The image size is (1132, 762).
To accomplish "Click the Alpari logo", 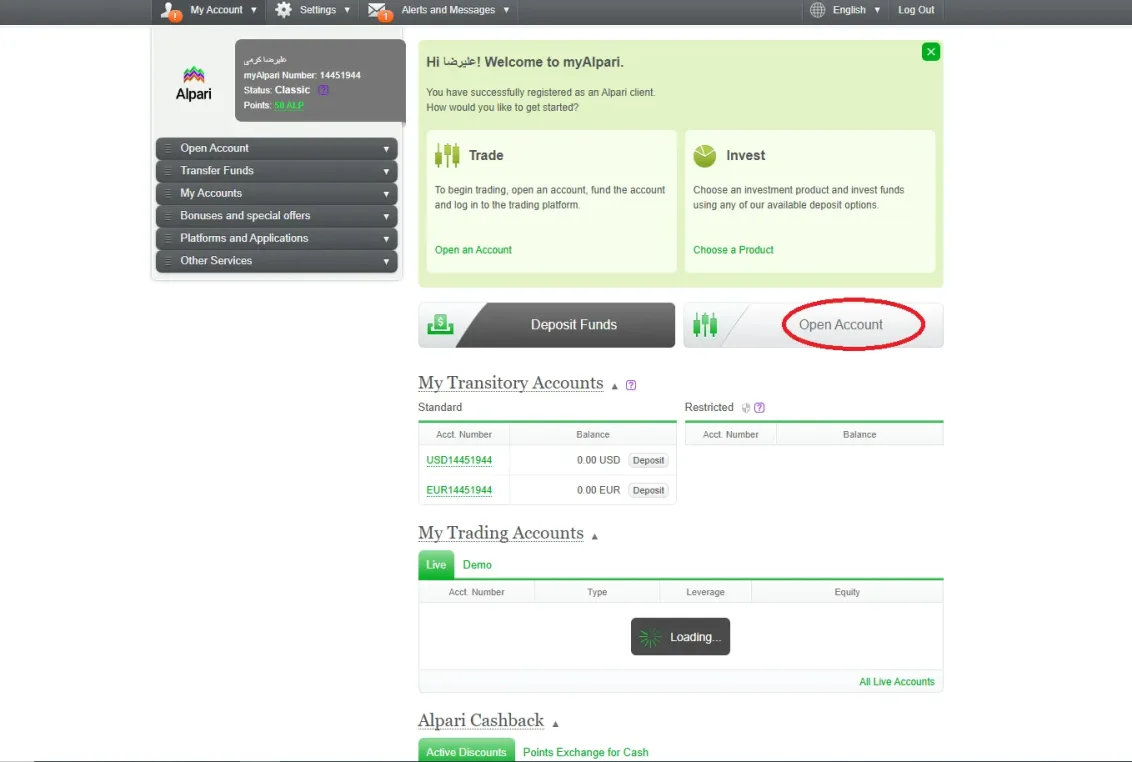I will [193, 84].
